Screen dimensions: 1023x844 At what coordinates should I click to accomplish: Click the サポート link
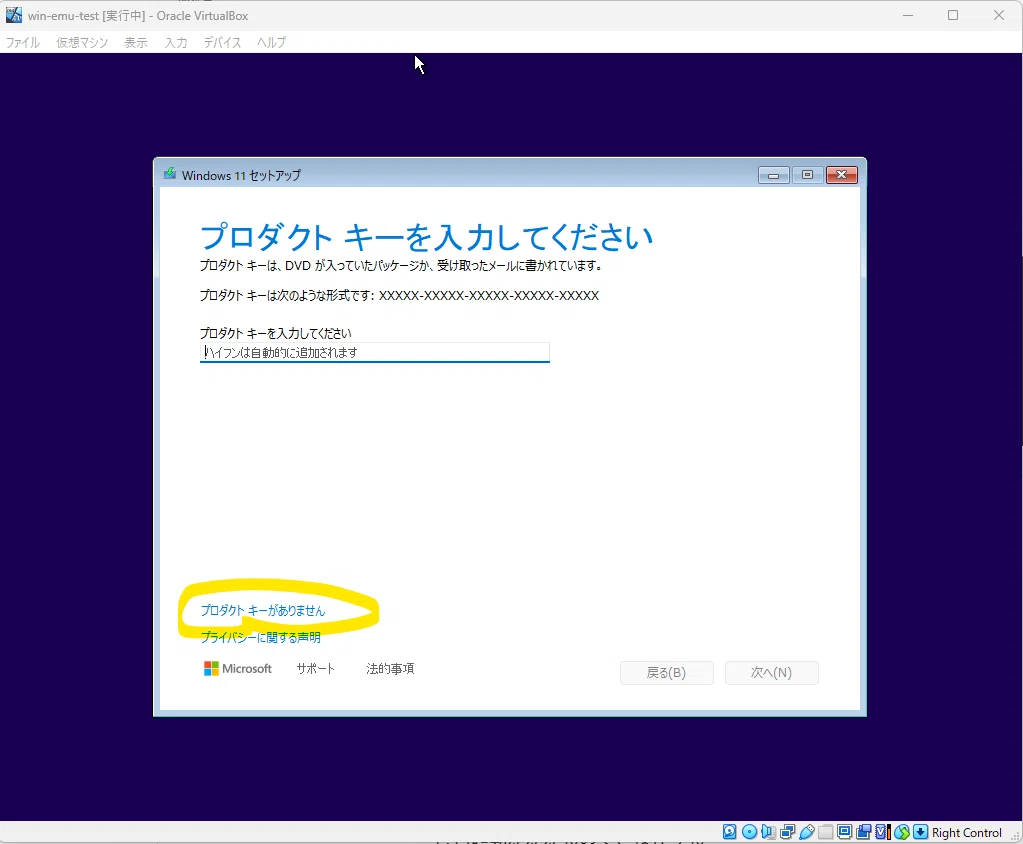click(316, 669)
